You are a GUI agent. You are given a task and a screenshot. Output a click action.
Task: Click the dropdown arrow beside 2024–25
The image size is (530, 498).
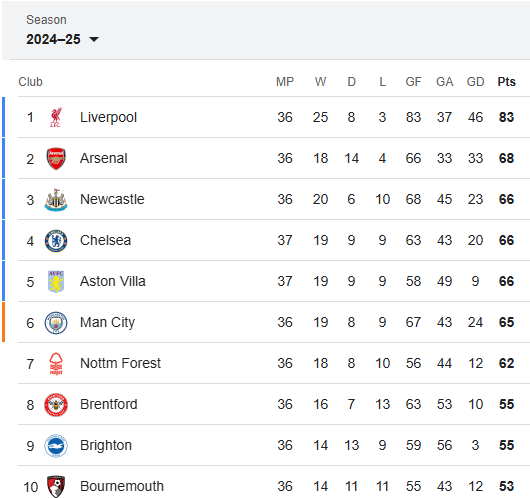click(x=94, y=40)
